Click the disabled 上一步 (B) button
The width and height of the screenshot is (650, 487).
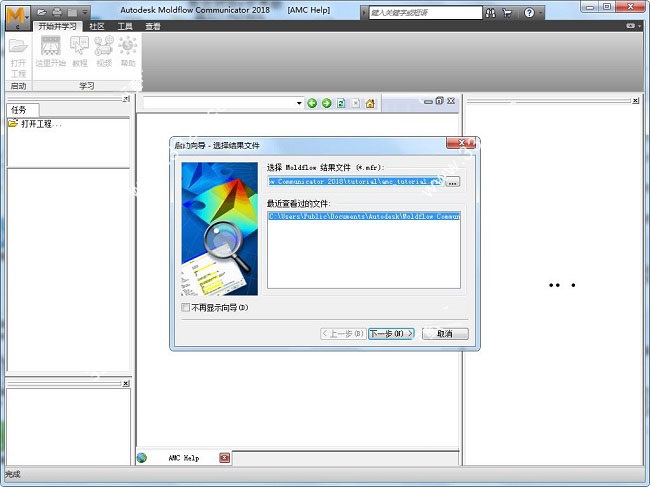[x=343, y=334]
